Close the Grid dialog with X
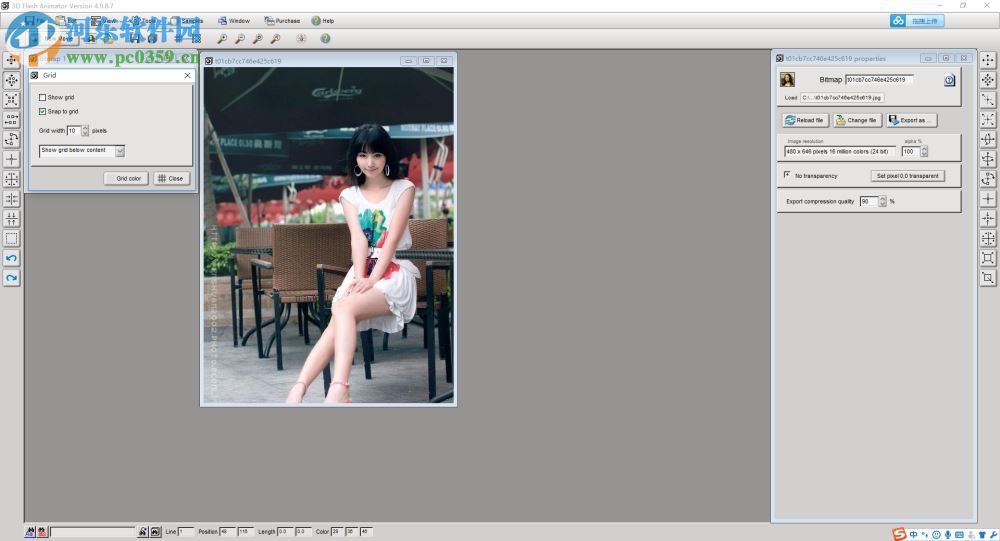This screenshot has width=1000, height=541. click(188, 75)
